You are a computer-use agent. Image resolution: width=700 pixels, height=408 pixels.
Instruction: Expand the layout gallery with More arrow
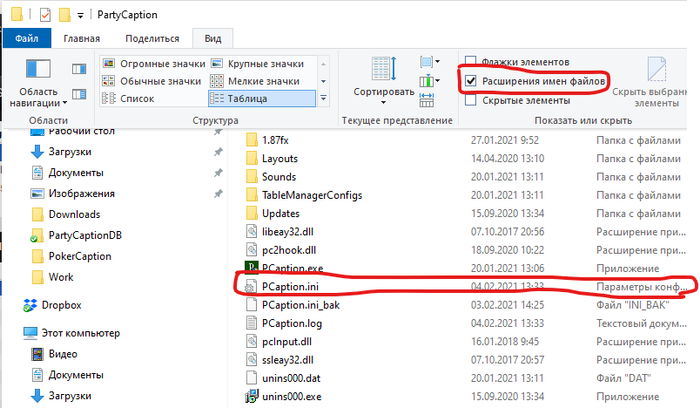tap(324, 98)
